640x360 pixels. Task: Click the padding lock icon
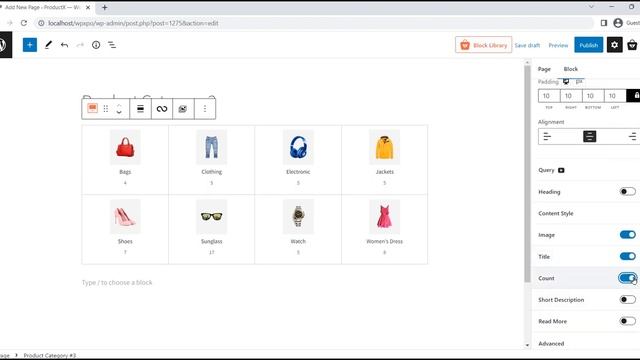[x=635, y=96]
